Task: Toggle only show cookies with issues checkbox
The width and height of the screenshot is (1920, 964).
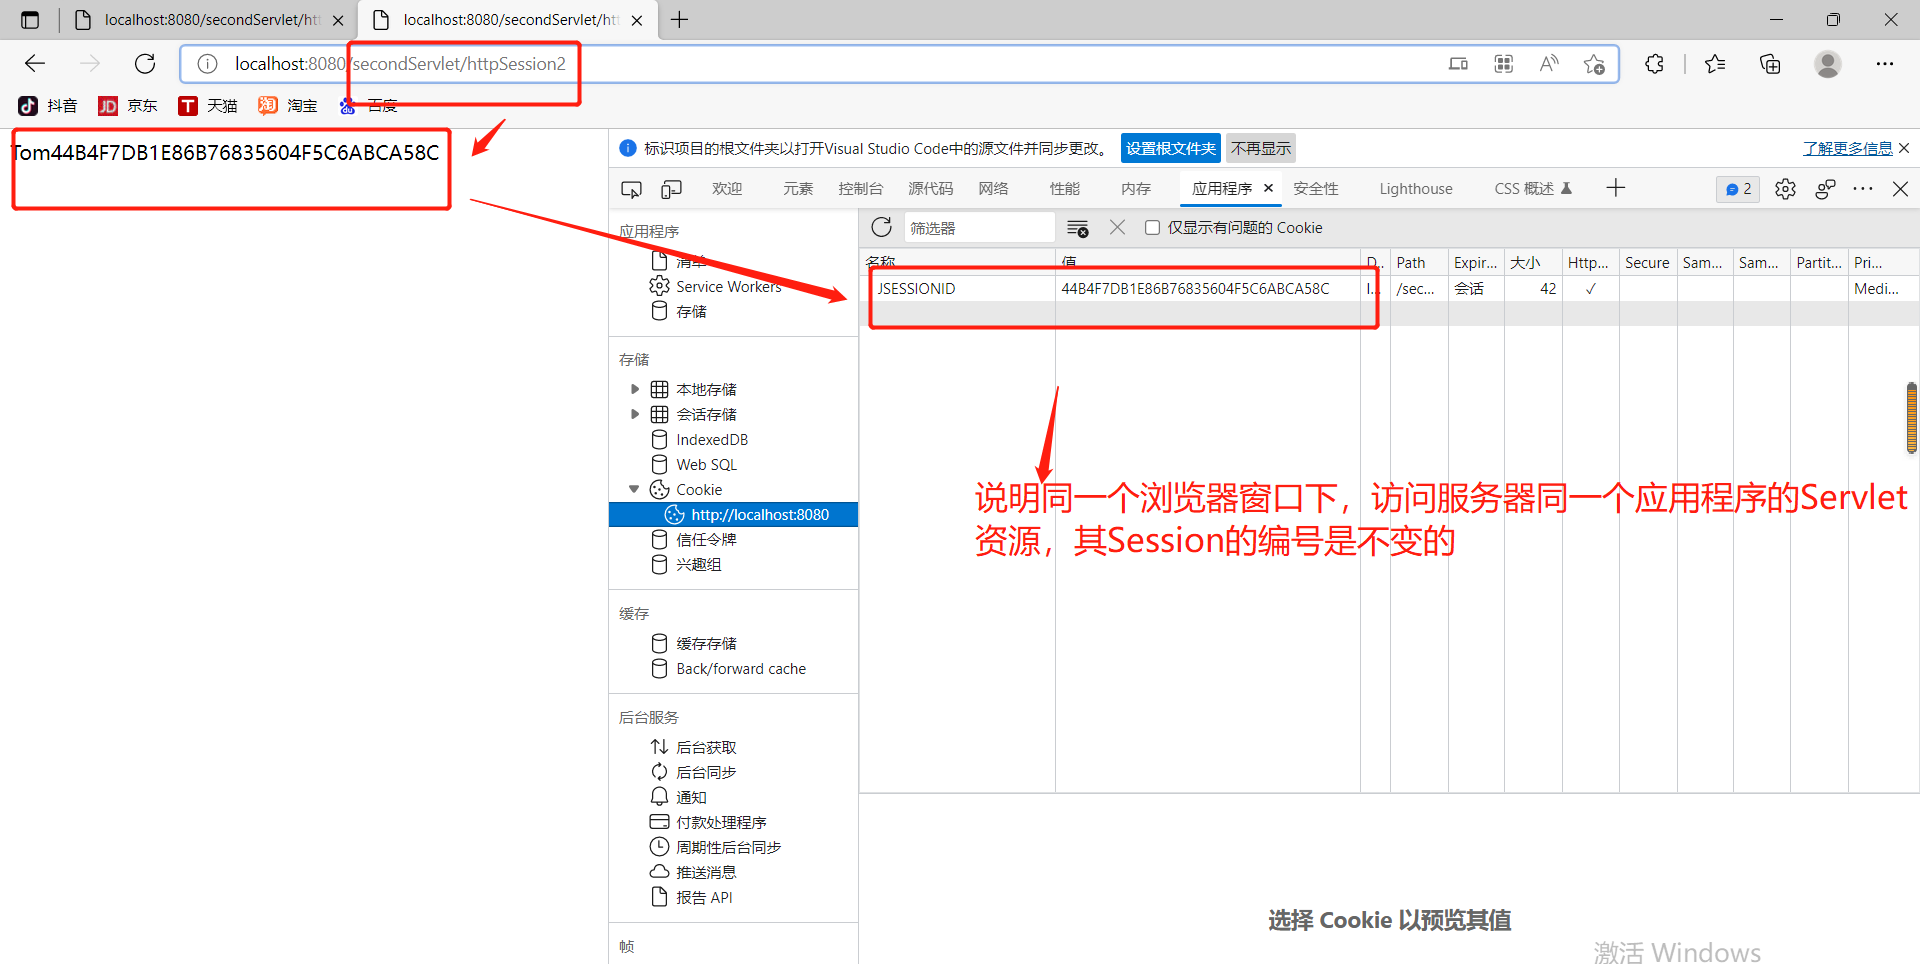Action: click(1152, 228)
